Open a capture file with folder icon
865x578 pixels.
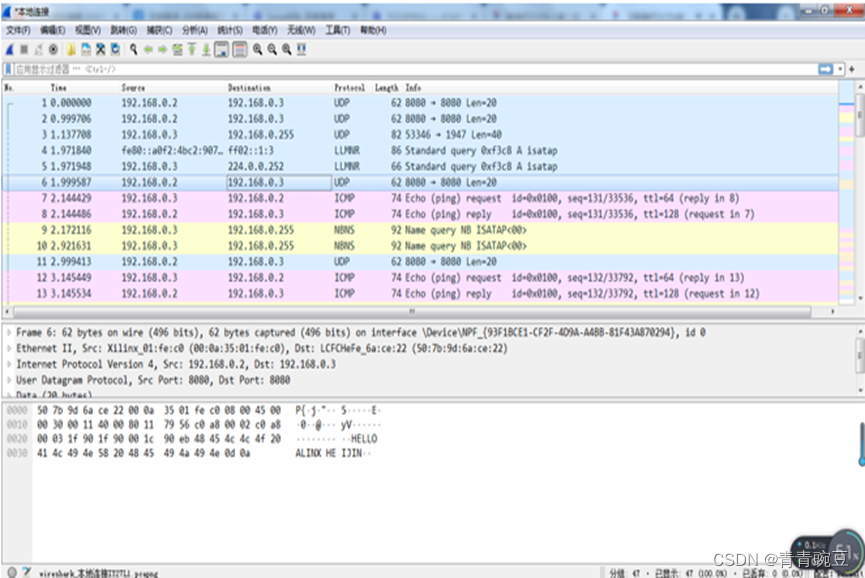71,50
